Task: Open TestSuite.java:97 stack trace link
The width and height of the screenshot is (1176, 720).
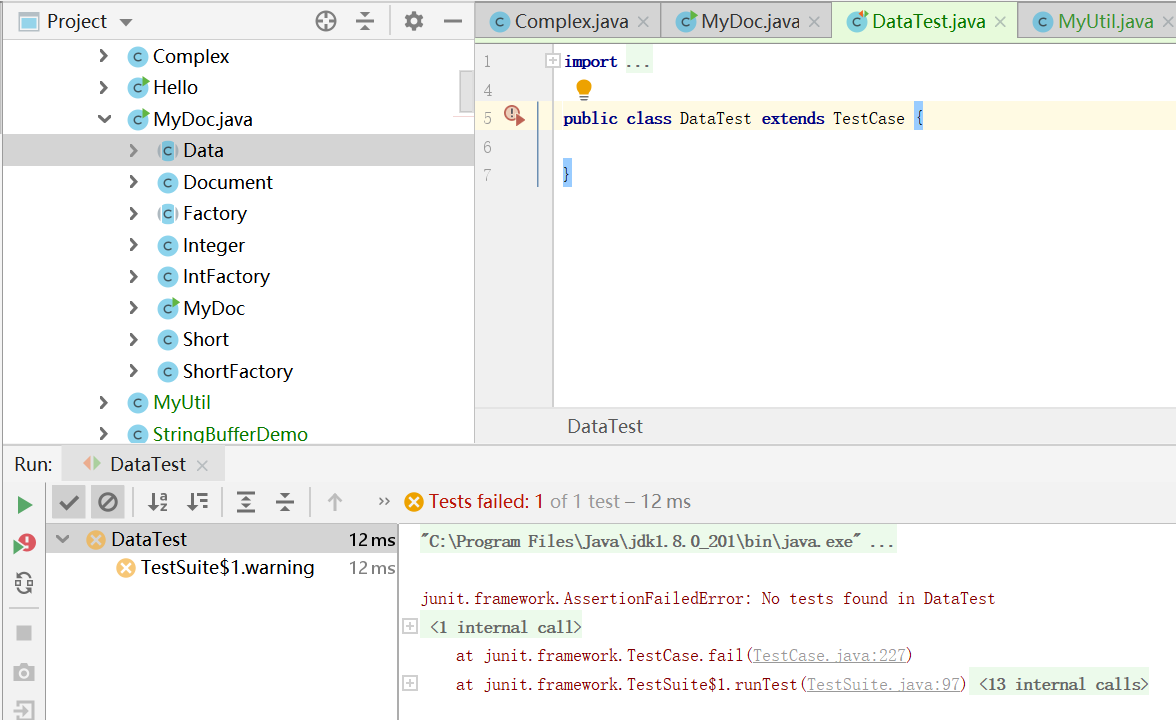Action: pyautogui.click(x=882, y=684)
